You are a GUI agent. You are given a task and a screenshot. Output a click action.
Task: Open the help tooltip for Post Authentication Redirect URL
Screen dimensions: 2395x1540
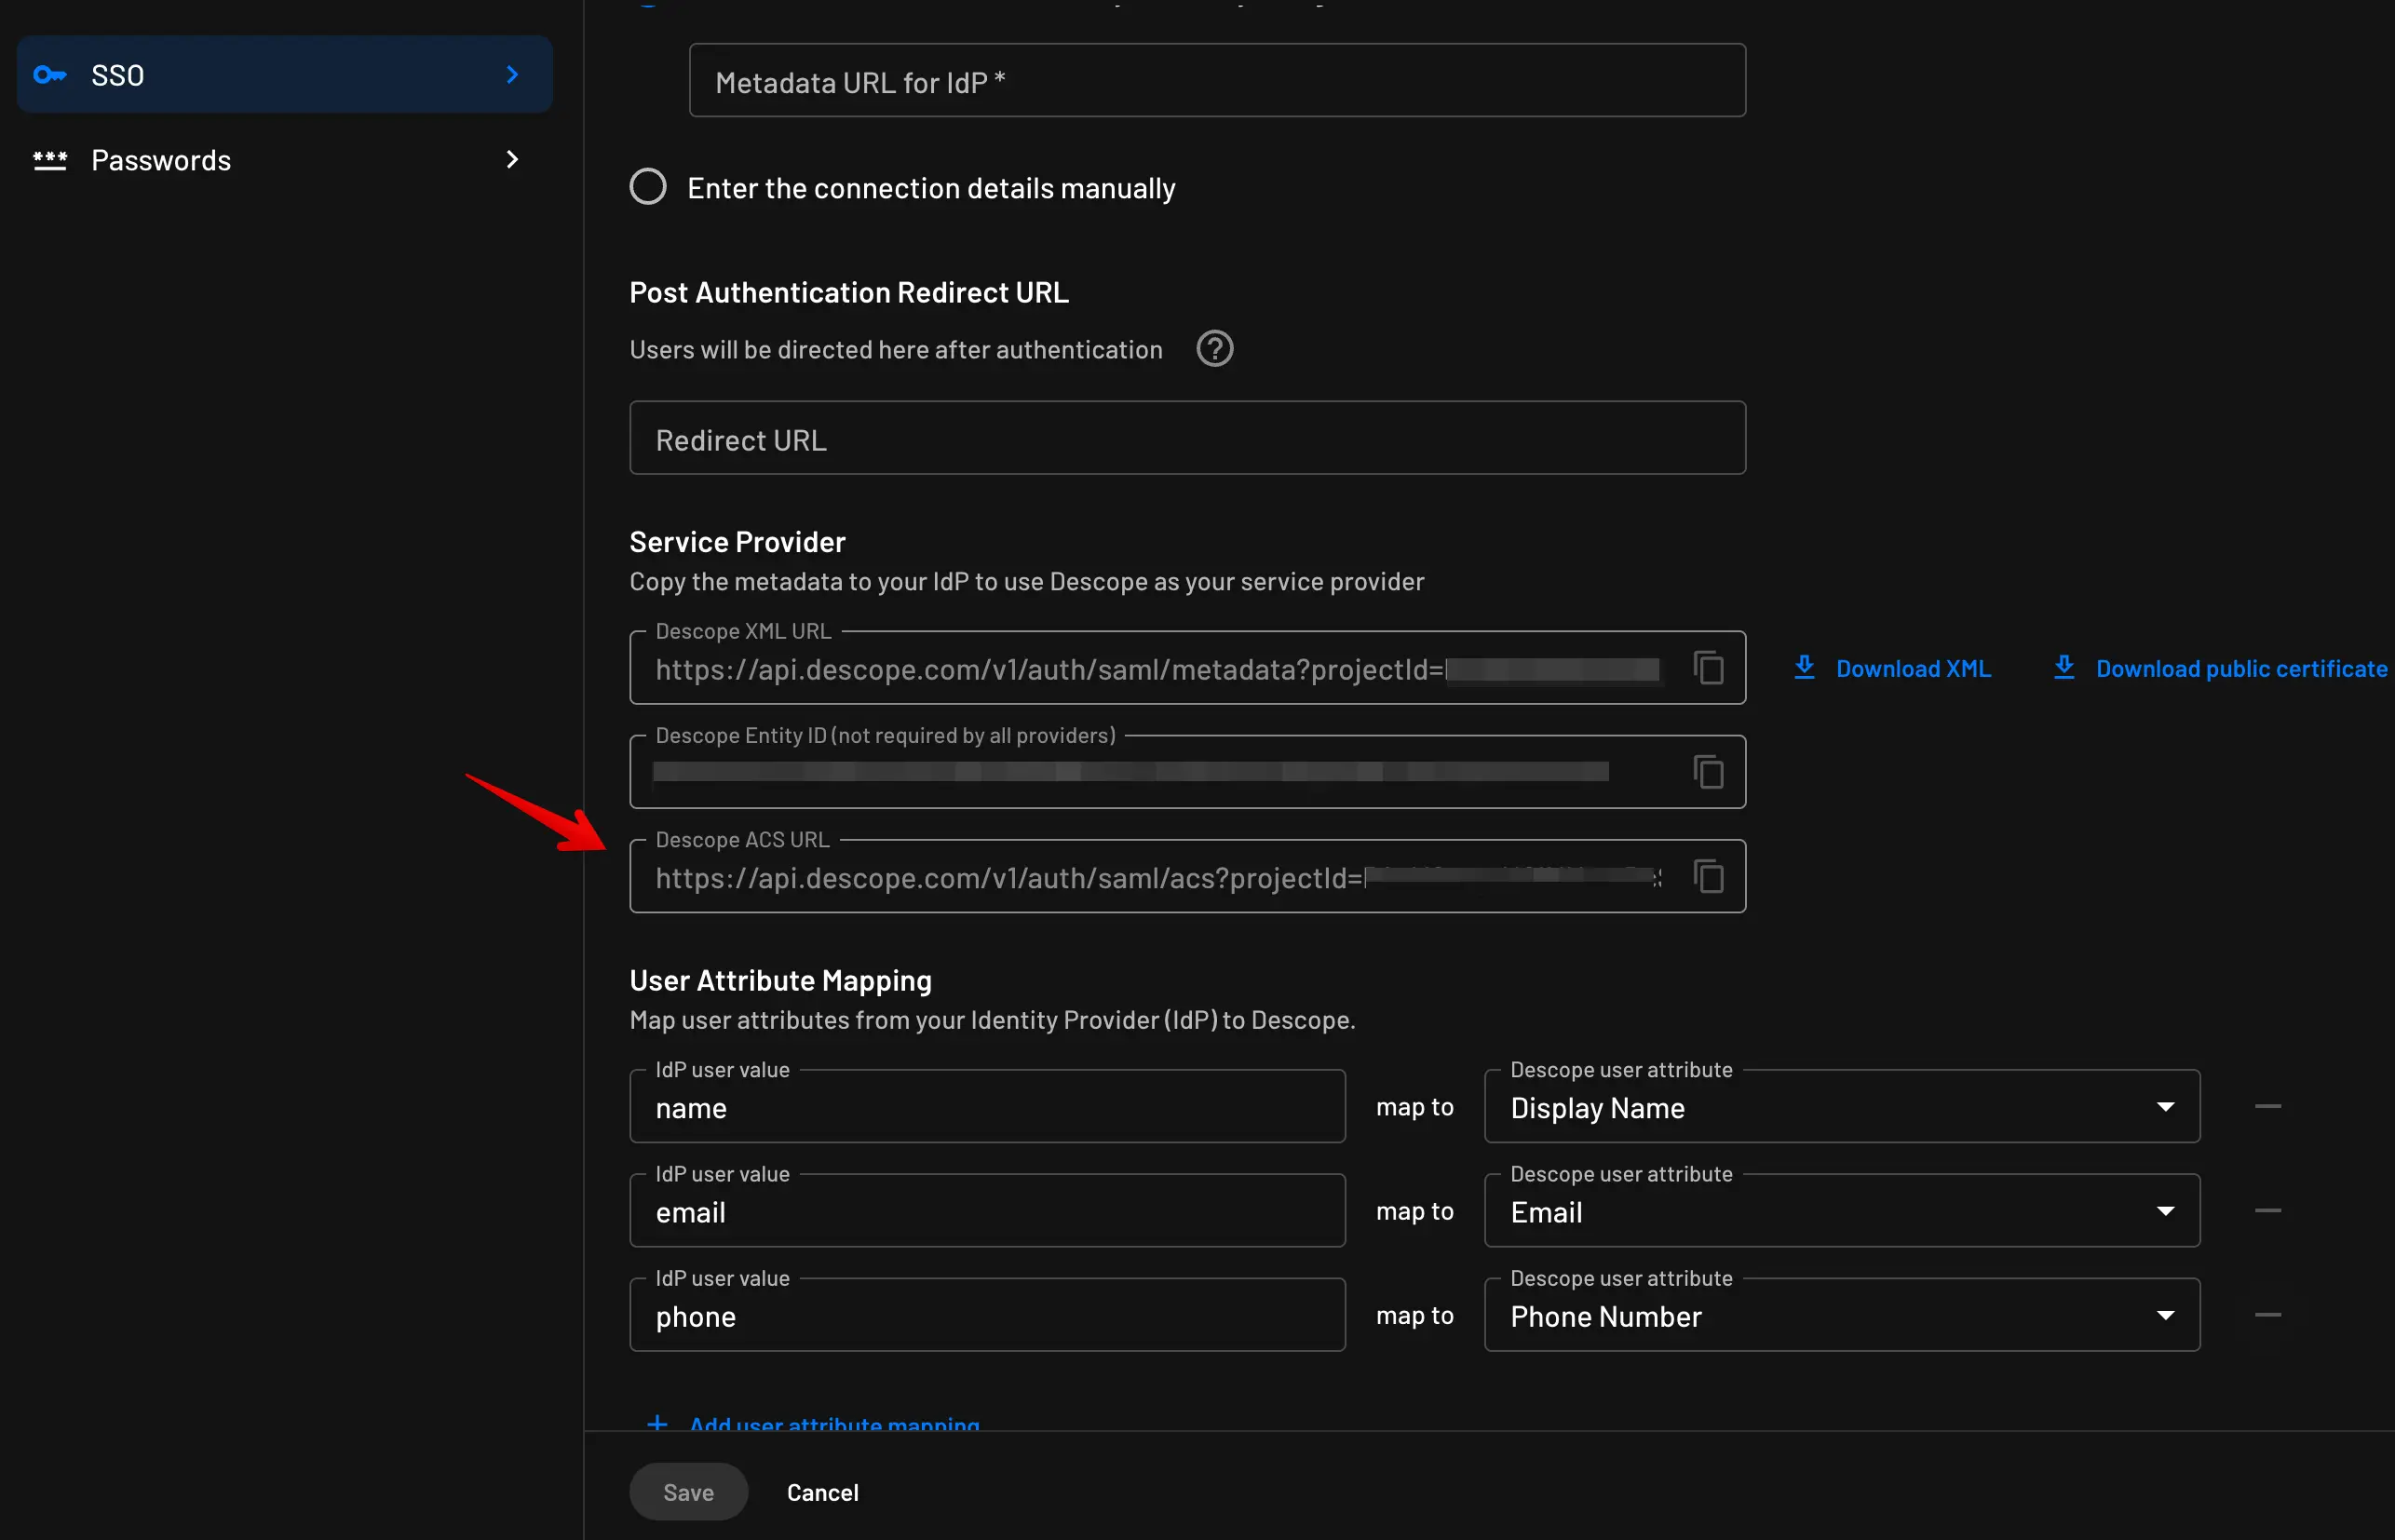coord(1214,348)
